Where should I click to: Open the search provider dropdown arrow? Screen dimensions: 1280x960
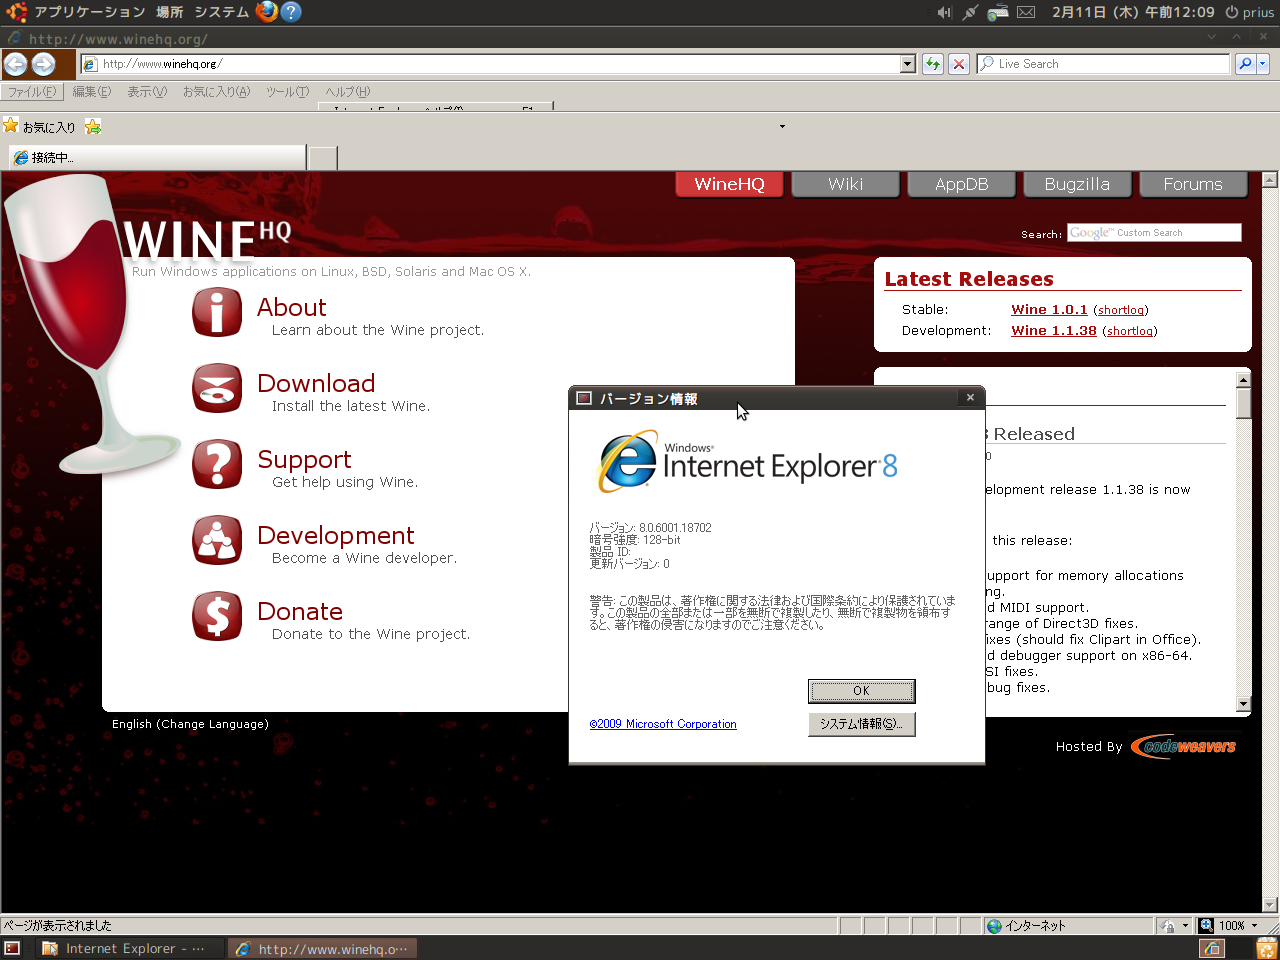pyautogui.click(x=1262, y=64)
